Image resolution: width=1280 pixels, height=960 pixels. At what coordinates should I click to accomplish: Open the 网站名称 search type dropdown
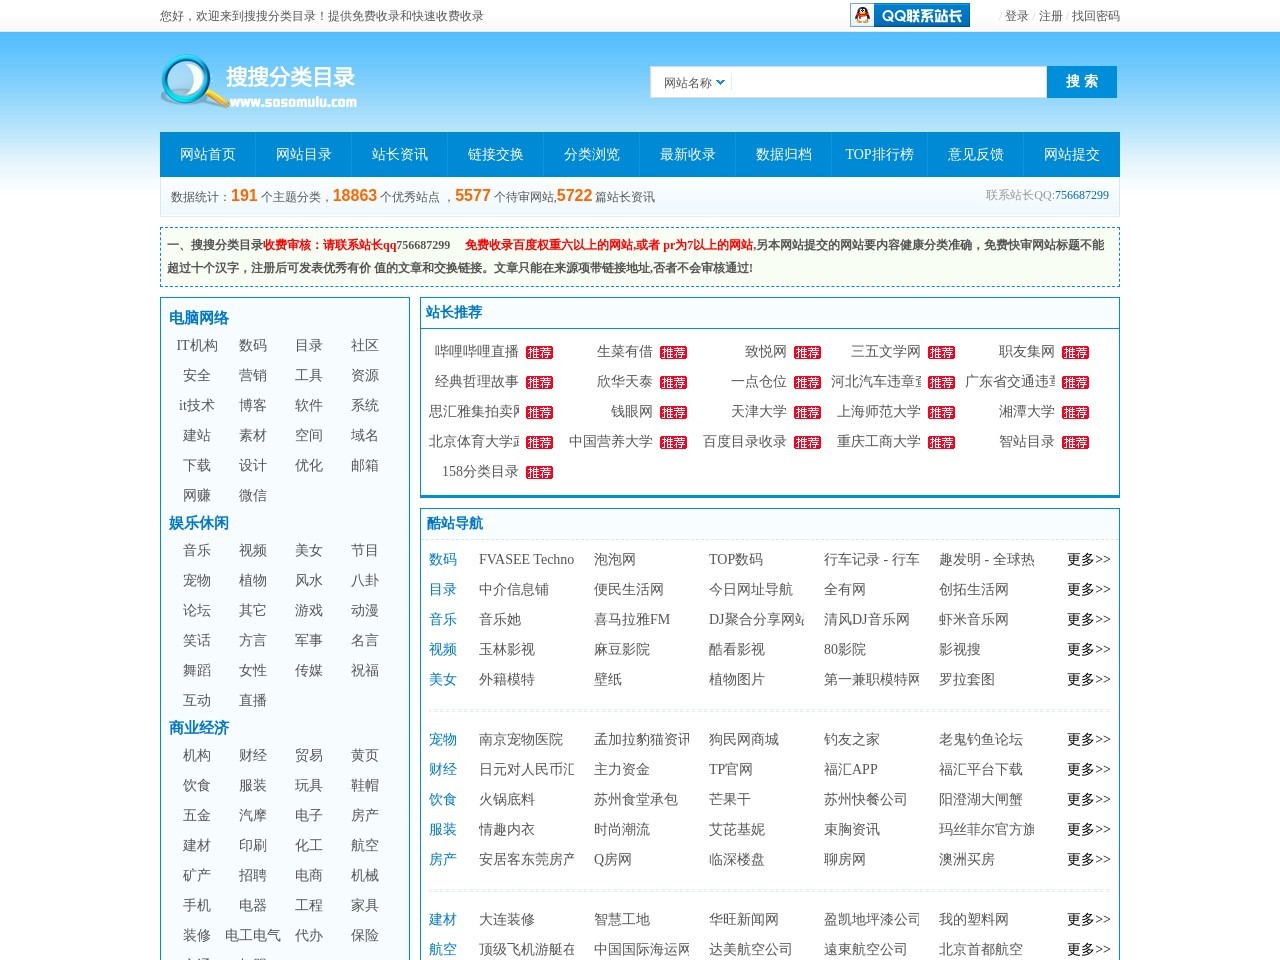coord(692,82)
